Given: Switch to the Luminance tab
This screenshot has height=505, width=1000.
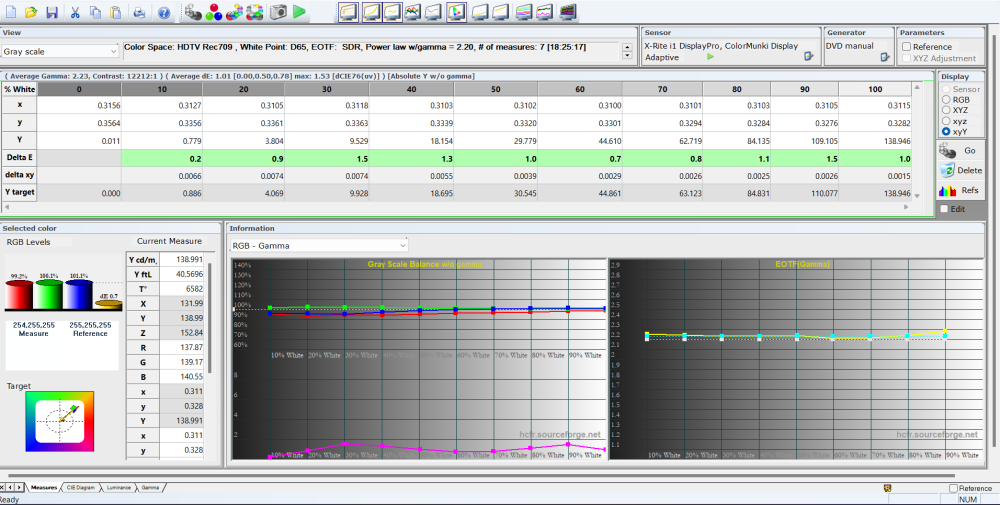Looking at the screenshot, I should pyautogui.click(x=117, y=487).
